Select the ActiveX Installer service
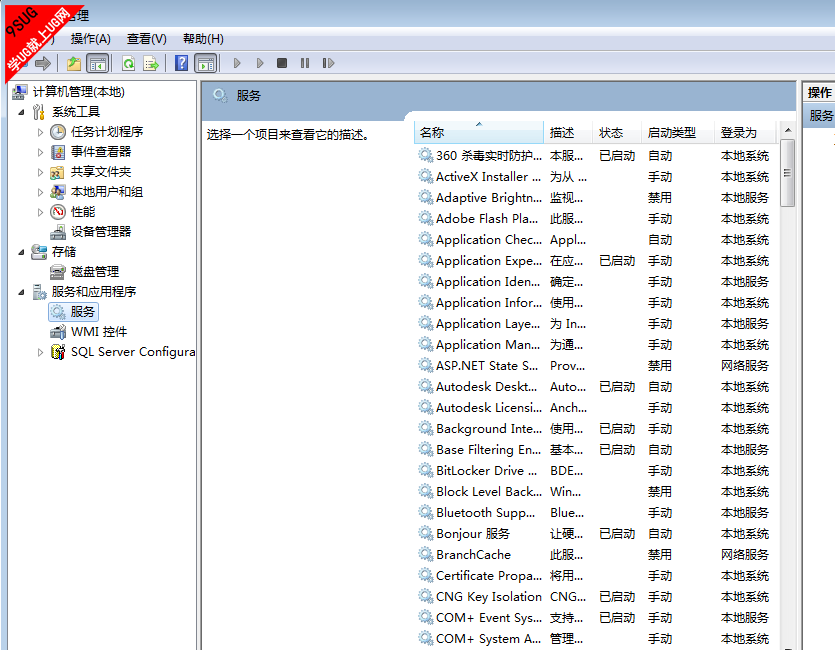Image resolution: width=835 pixels, height=650 pixels. [596, 177]
